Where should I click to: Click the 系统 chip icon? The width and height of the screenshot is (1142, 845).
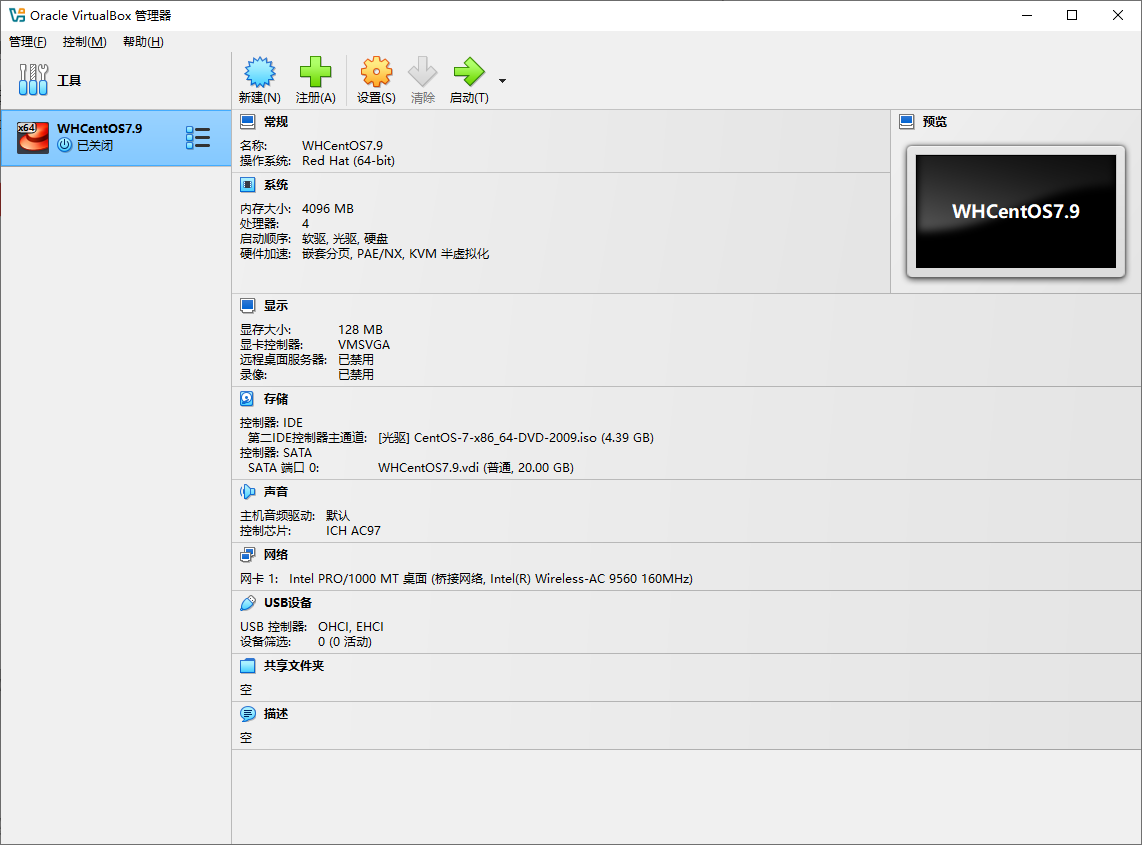tap(248, 185)
